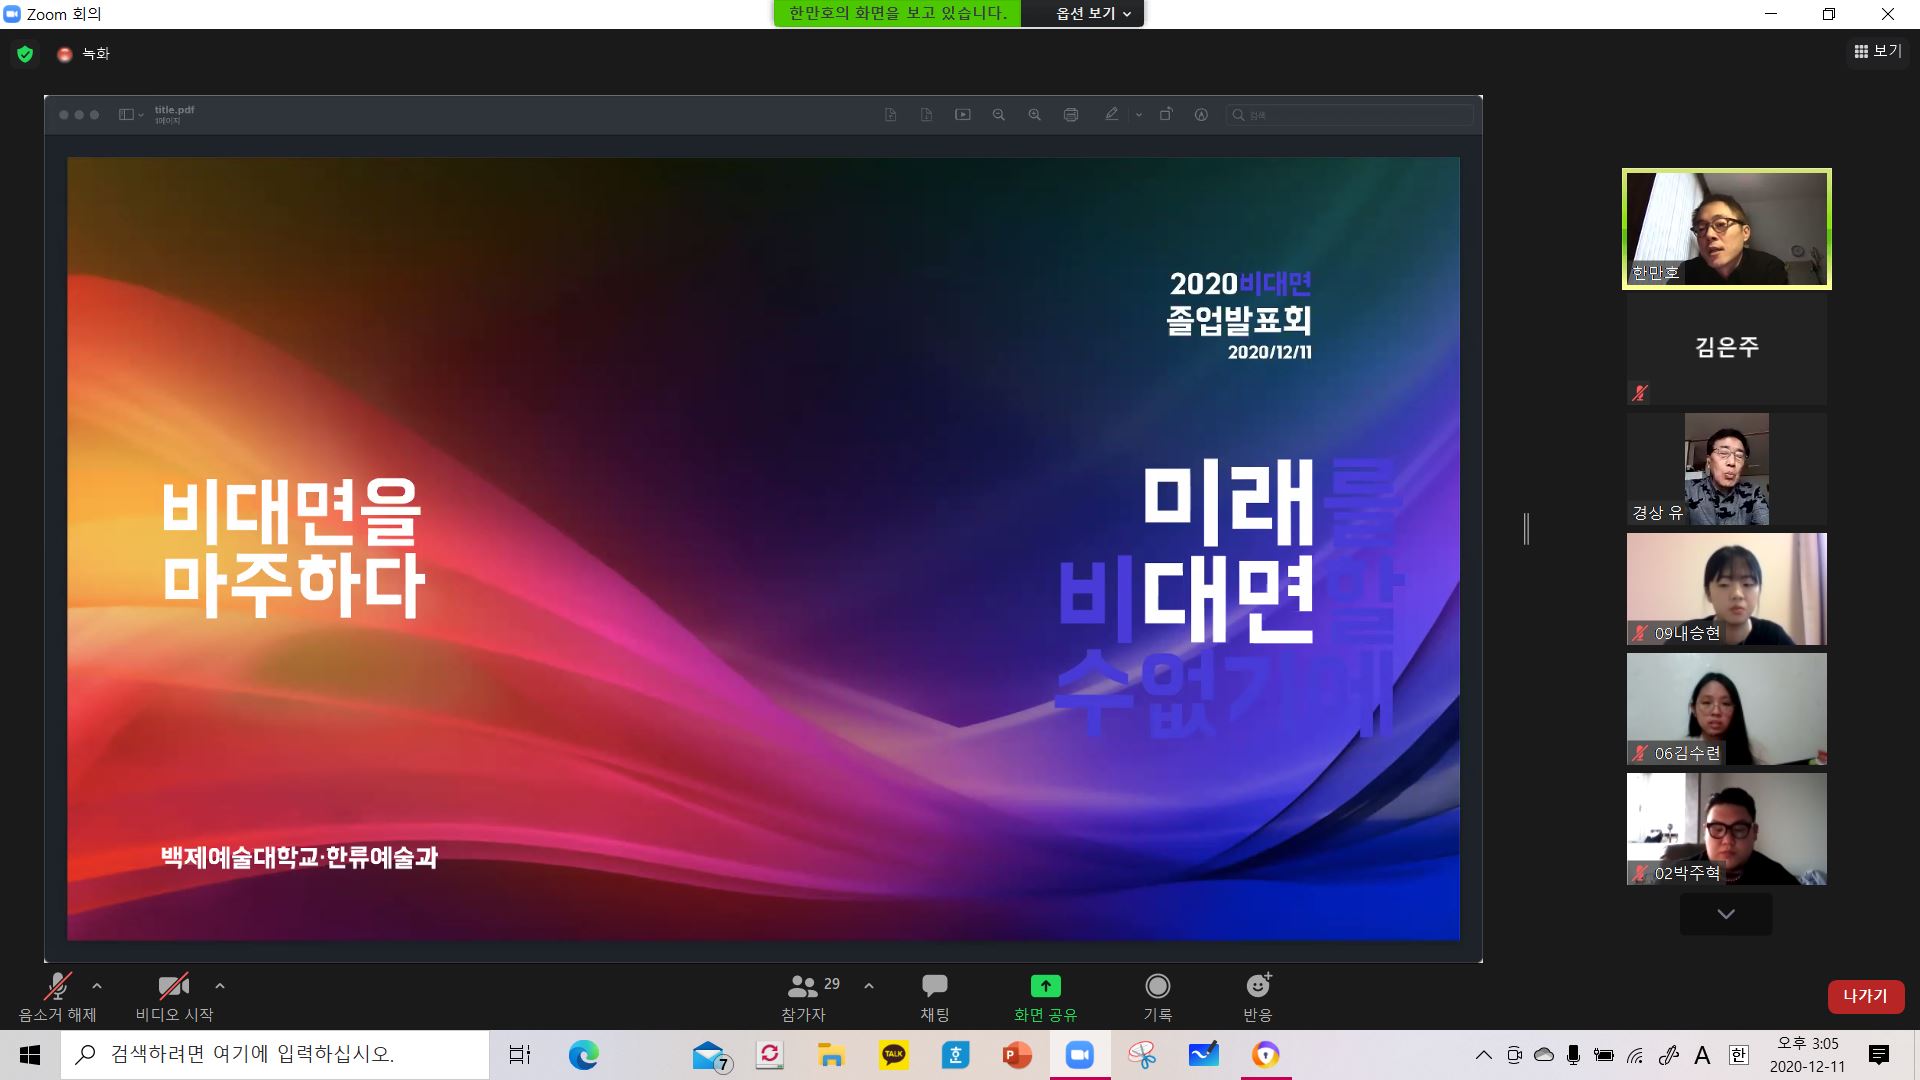
Task: Expand participants options arrow
Action: [869, 986]
